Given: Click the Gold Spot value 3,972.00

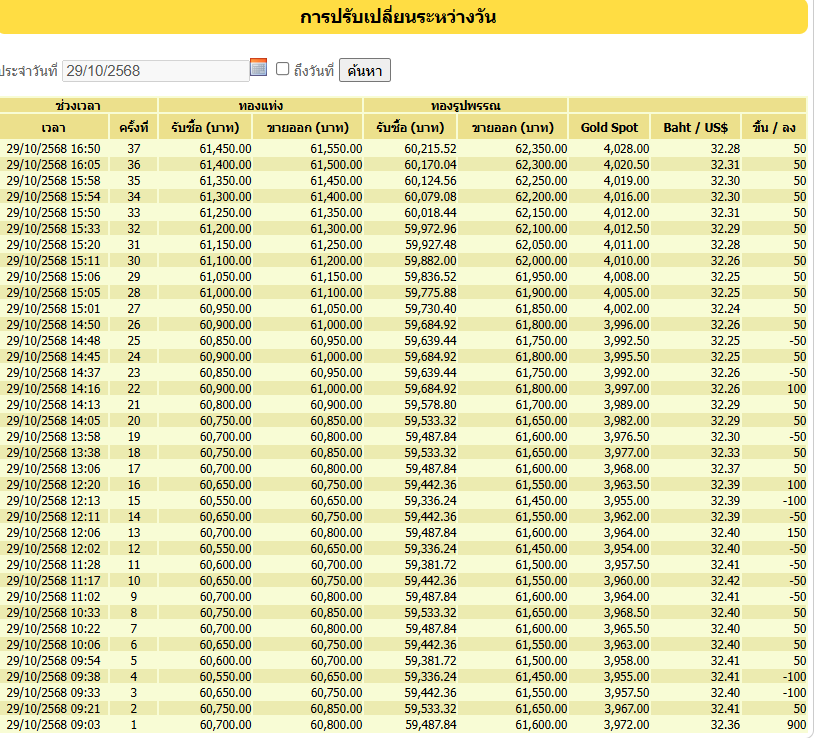Looking at the screenshot, I should pyautogui.click(x=626, y=725).
